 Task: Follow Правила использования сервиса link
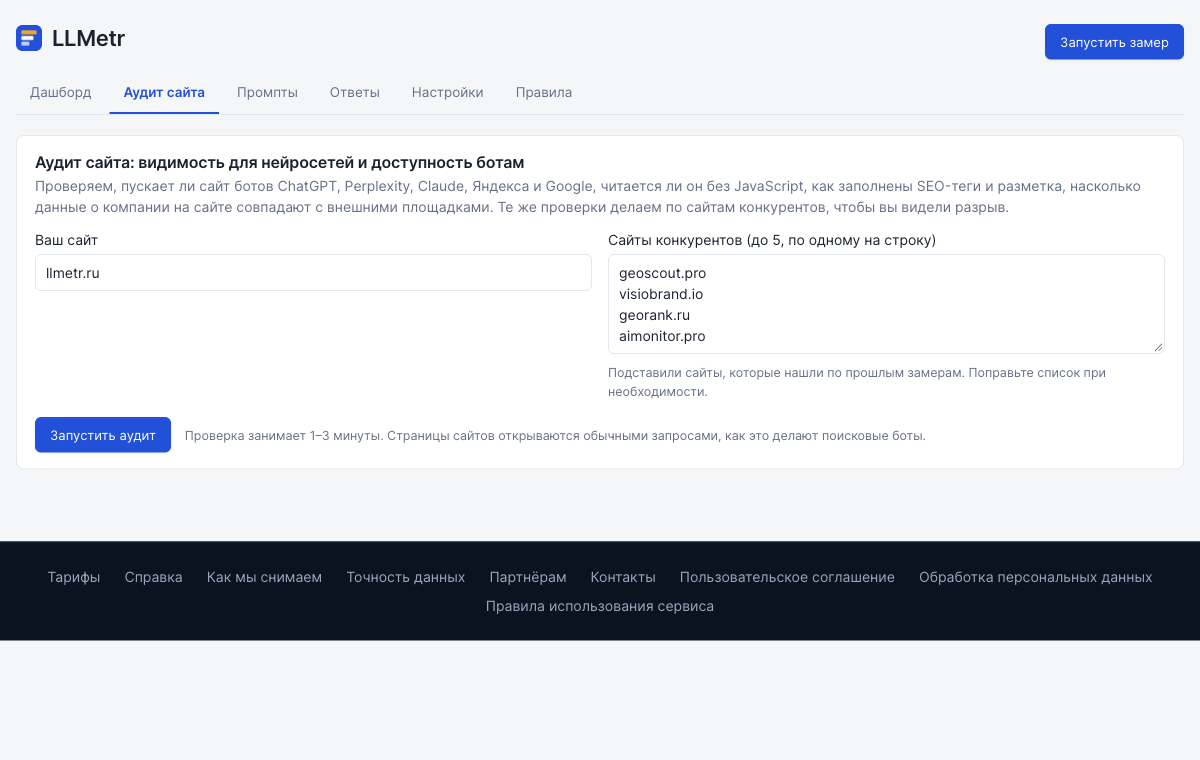(x=600, y=606)
